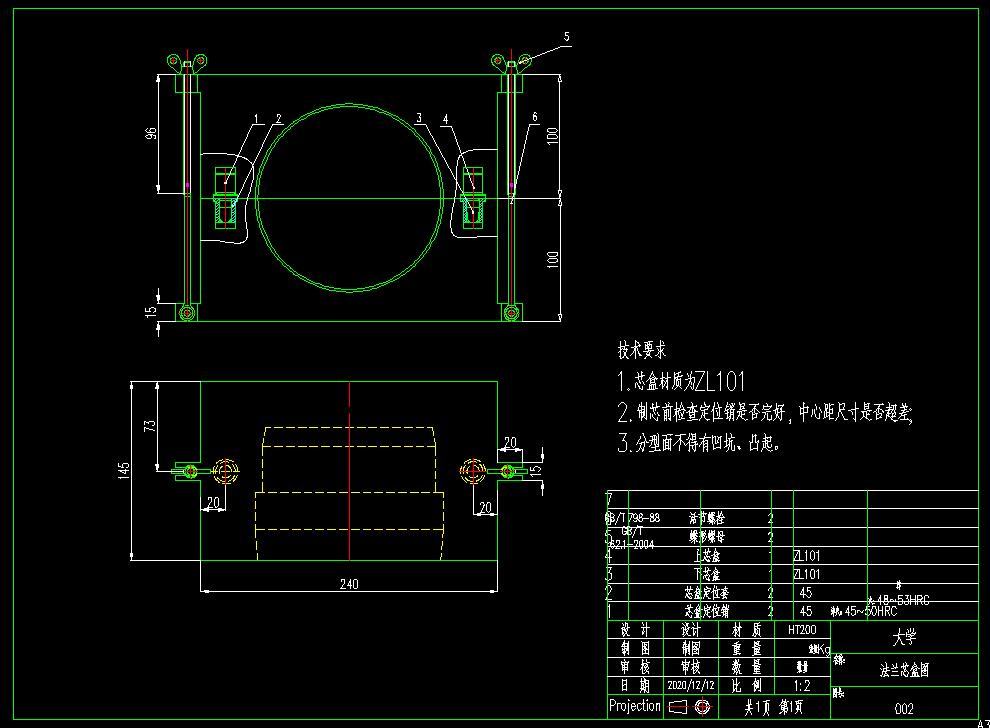Select the "GB/T 798-88" standard code
This screenshot has height=728, width=990.
[x=633, y=518]
